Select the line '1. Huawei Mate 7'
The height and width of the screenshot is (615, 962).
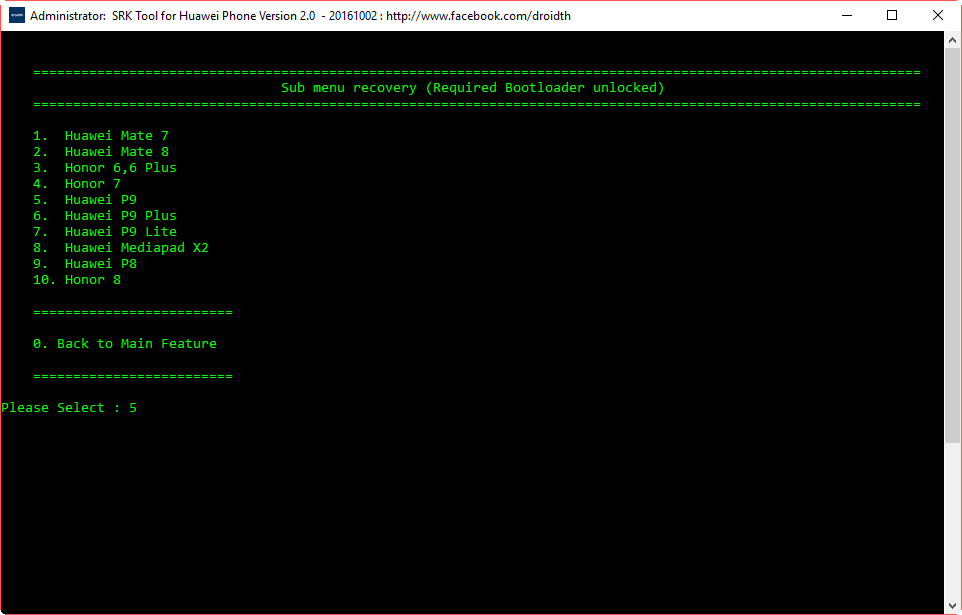tap(101, 136)
